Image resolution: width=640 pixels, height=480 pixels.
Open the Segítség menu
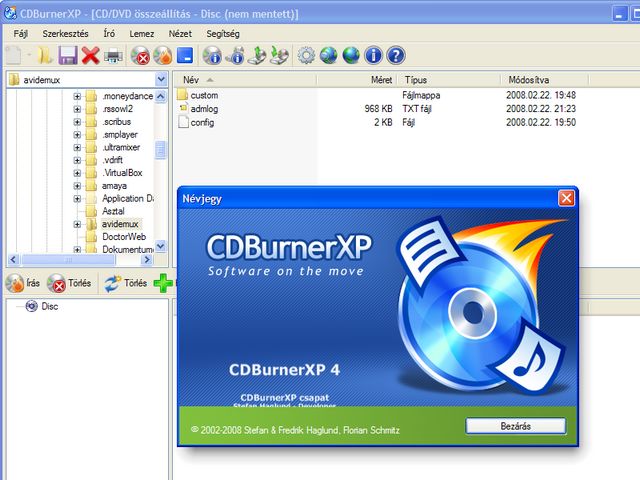click(223, 33)
